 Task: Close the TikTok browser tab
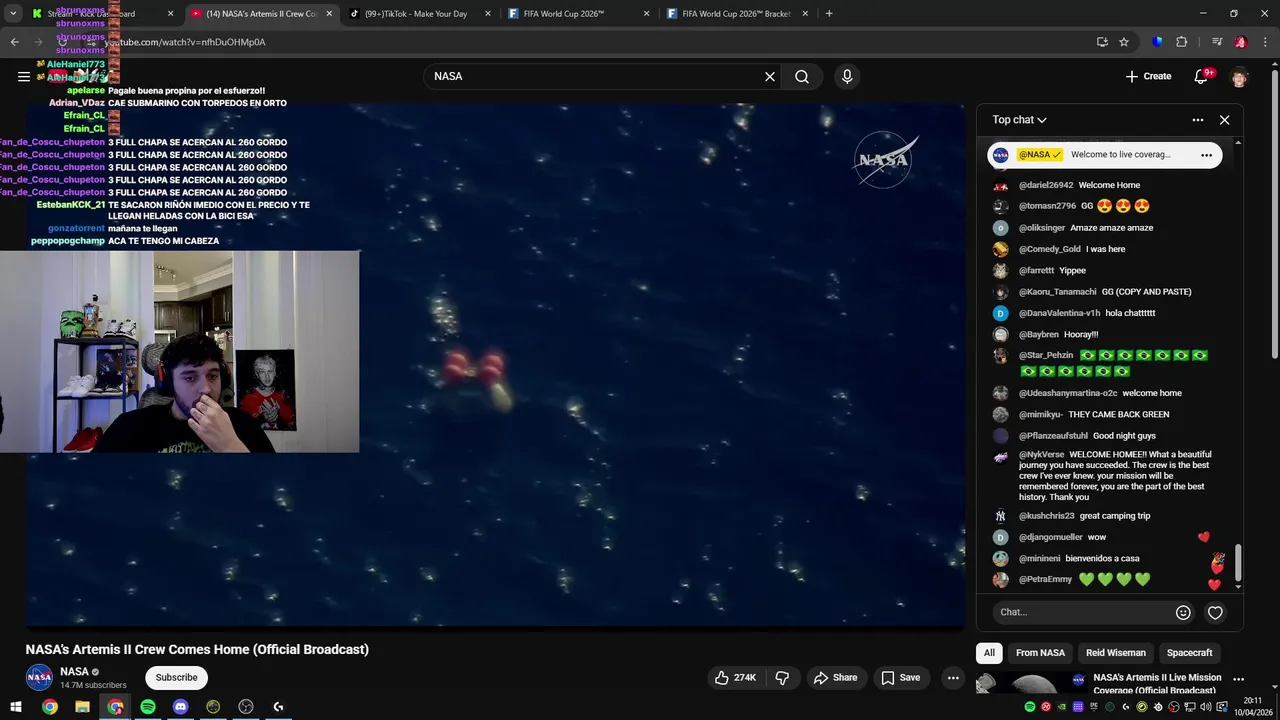[x=488, y=14]
